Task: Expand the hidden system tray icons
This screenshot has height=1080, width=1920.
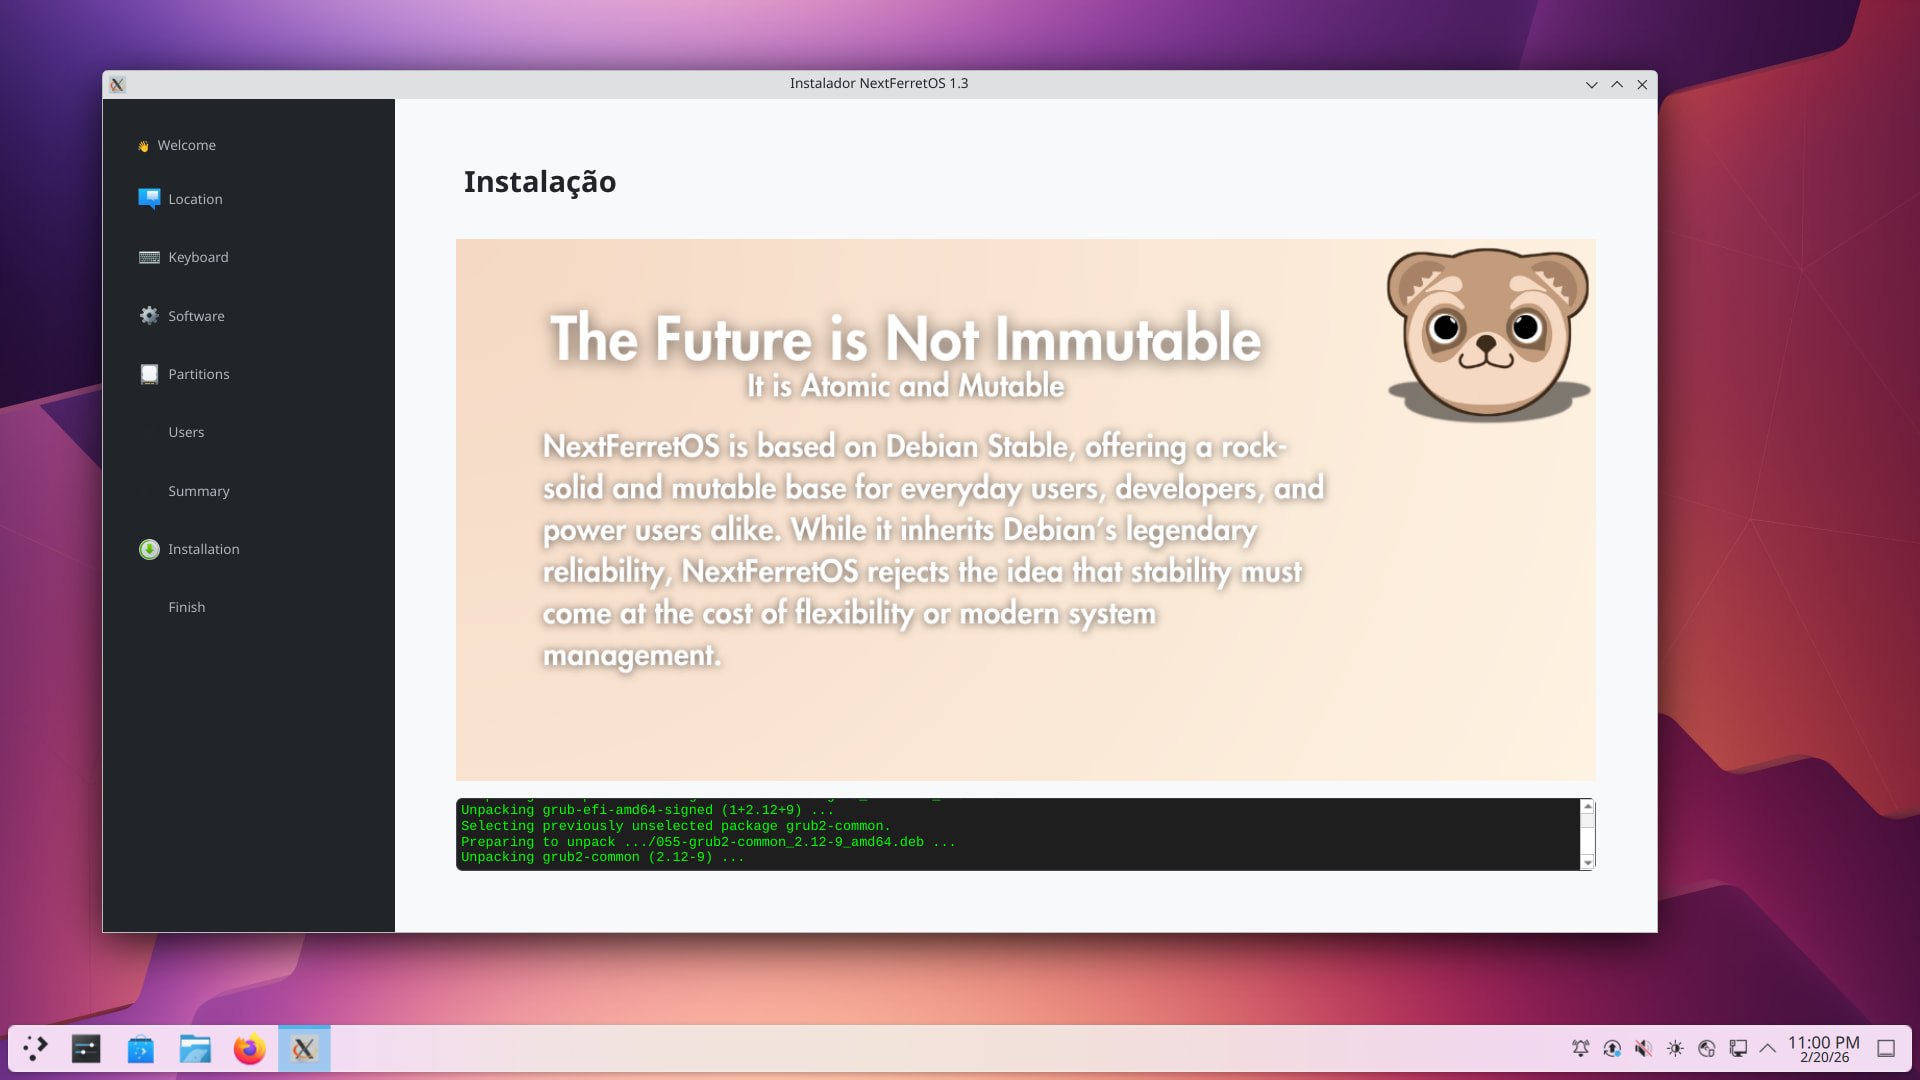Action: click(1768, 1048)
